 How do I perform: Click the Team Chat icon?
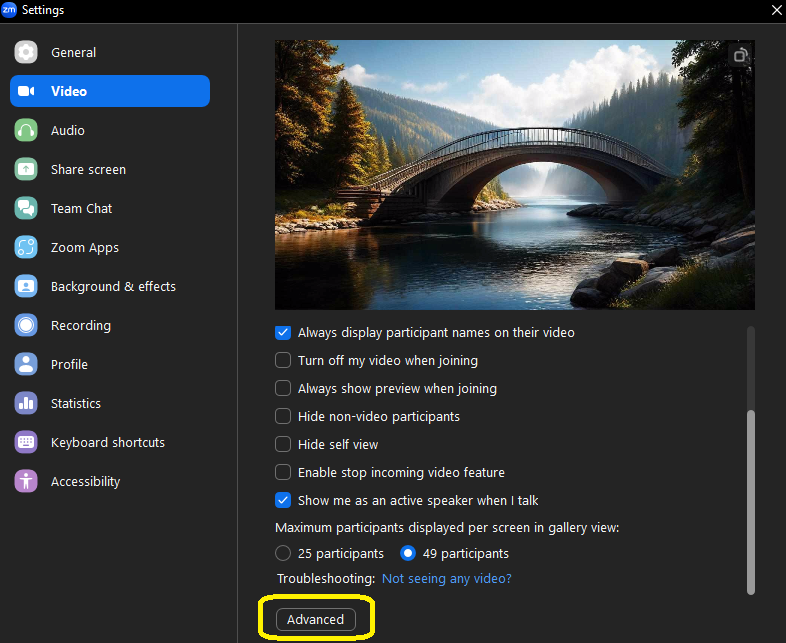[x=26, y=208]
